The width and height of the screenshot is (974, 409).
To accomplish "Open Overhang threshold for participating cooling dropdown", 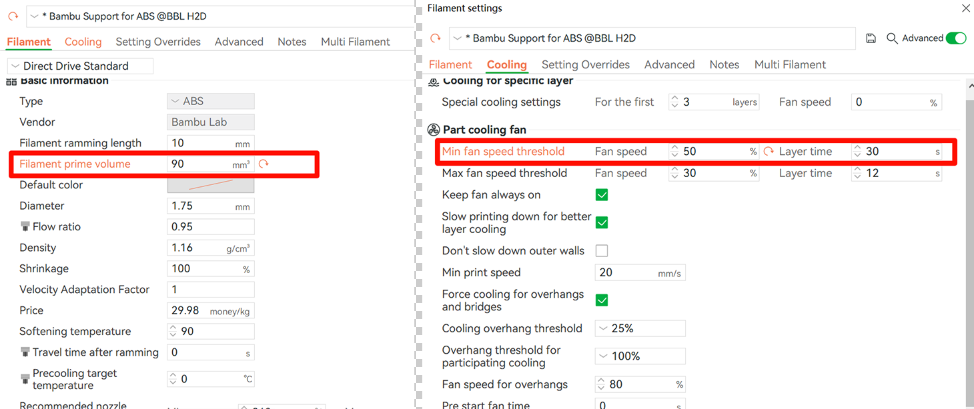I will pyautogui.click(x=640, y=356).
